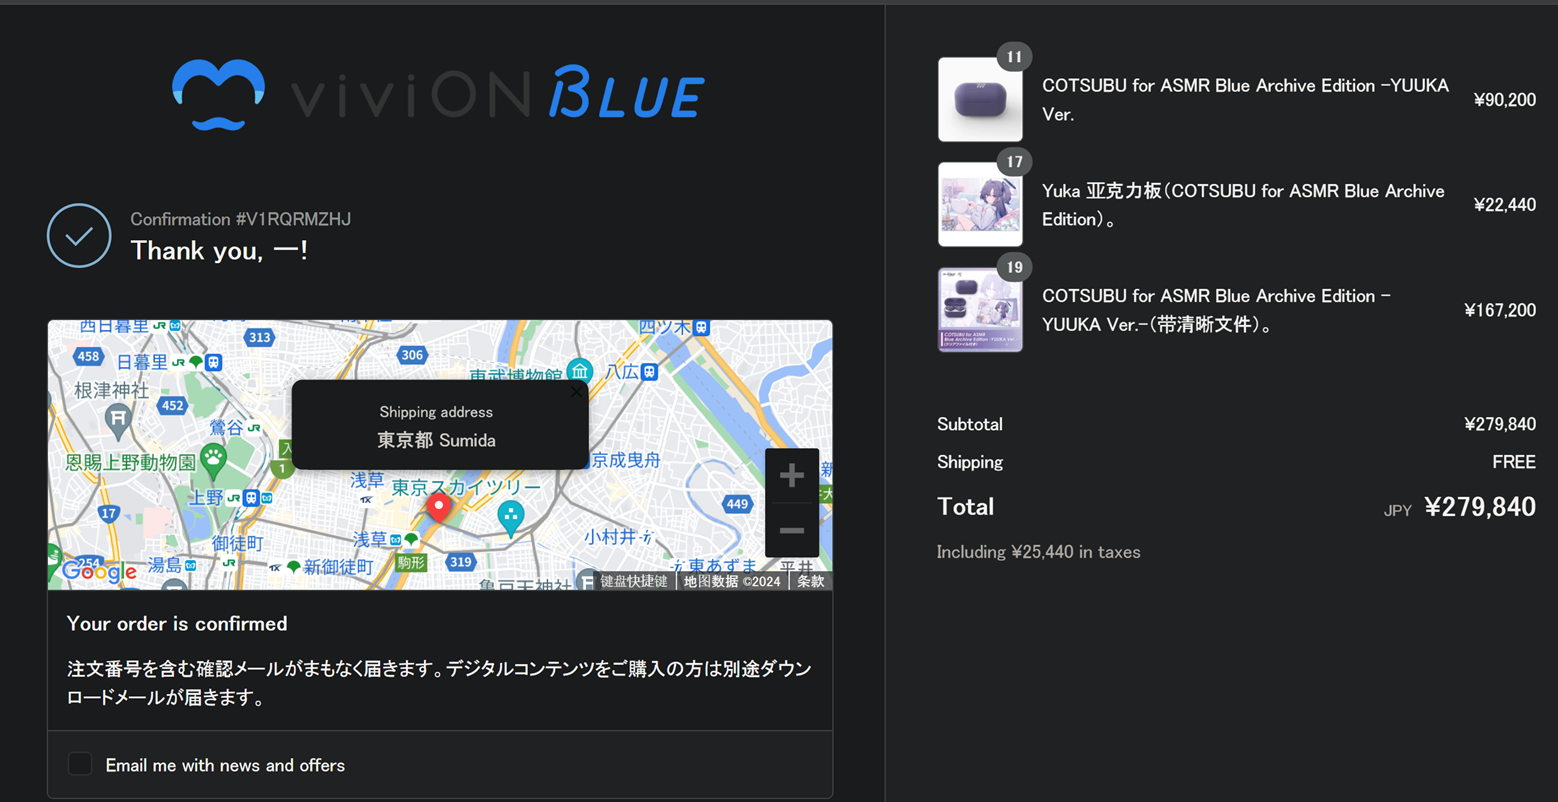The width and height of the screenshot is (1558, 802).
Task: Click the order confirmed checkmark icon
Action: point(79,236)
